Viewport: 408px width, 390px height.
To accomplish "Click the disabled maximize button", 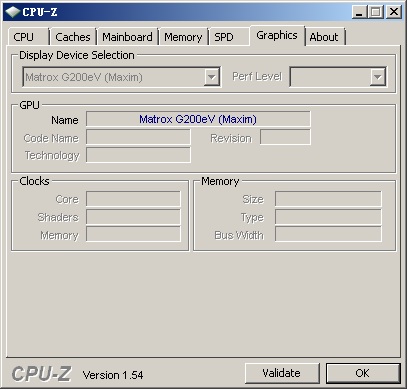I will [x=376, y=12].
